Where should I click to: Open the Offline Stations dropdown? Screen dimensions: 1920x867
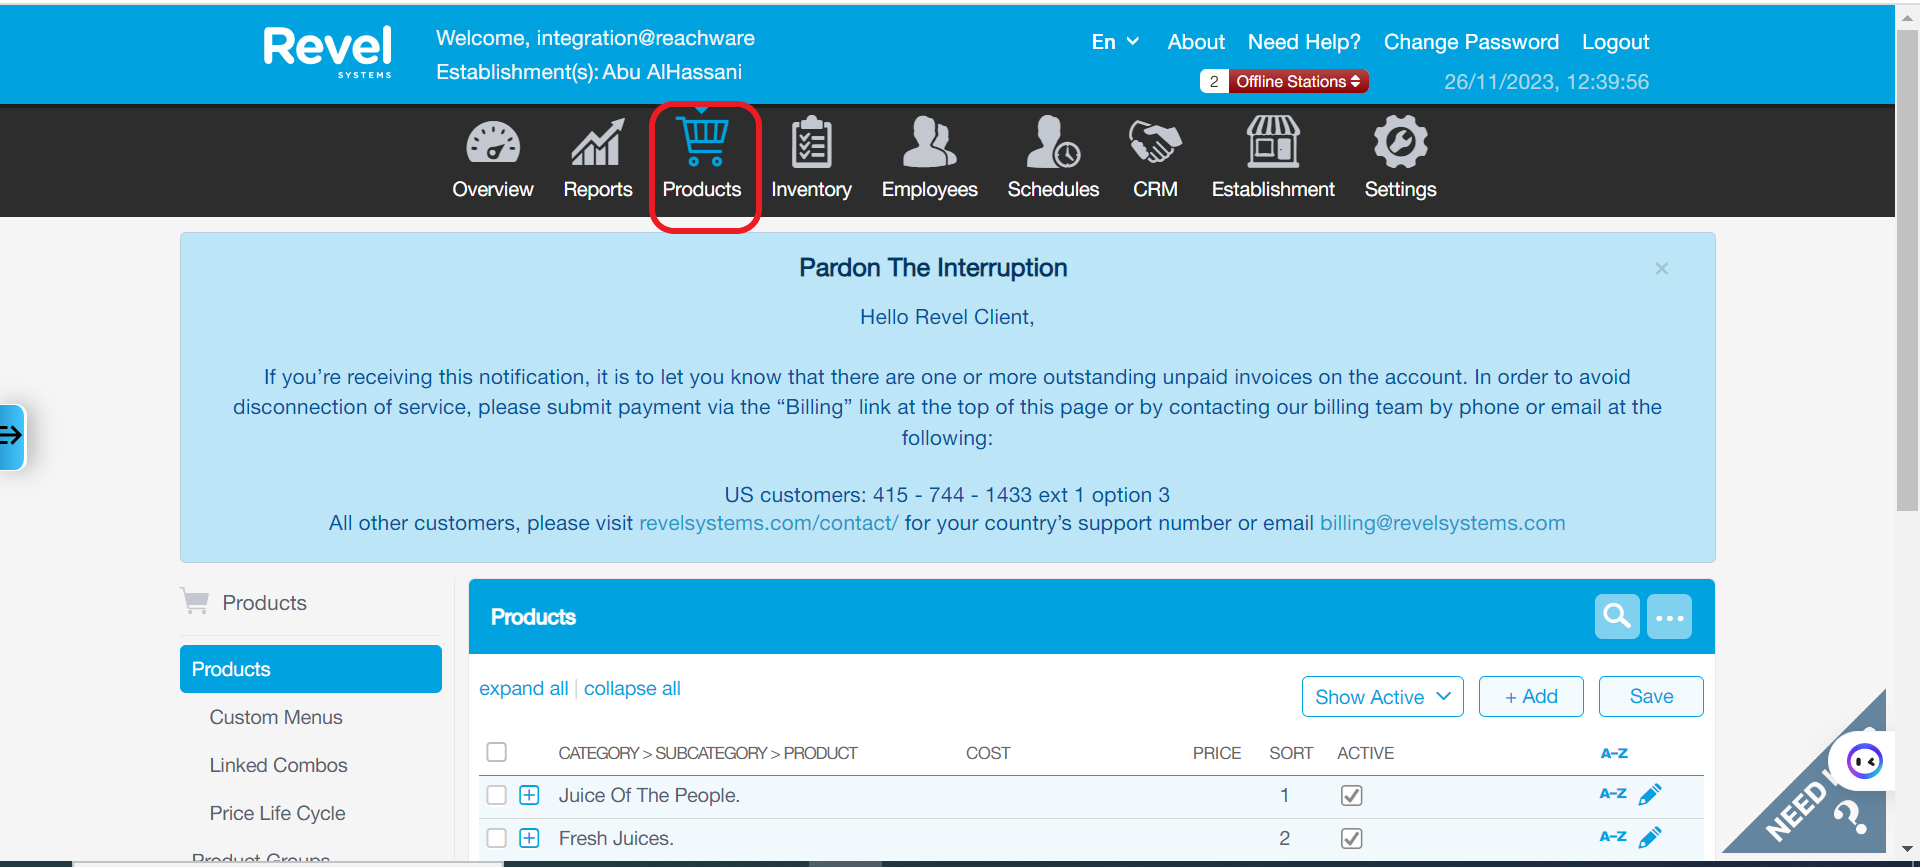point(1297,82)
